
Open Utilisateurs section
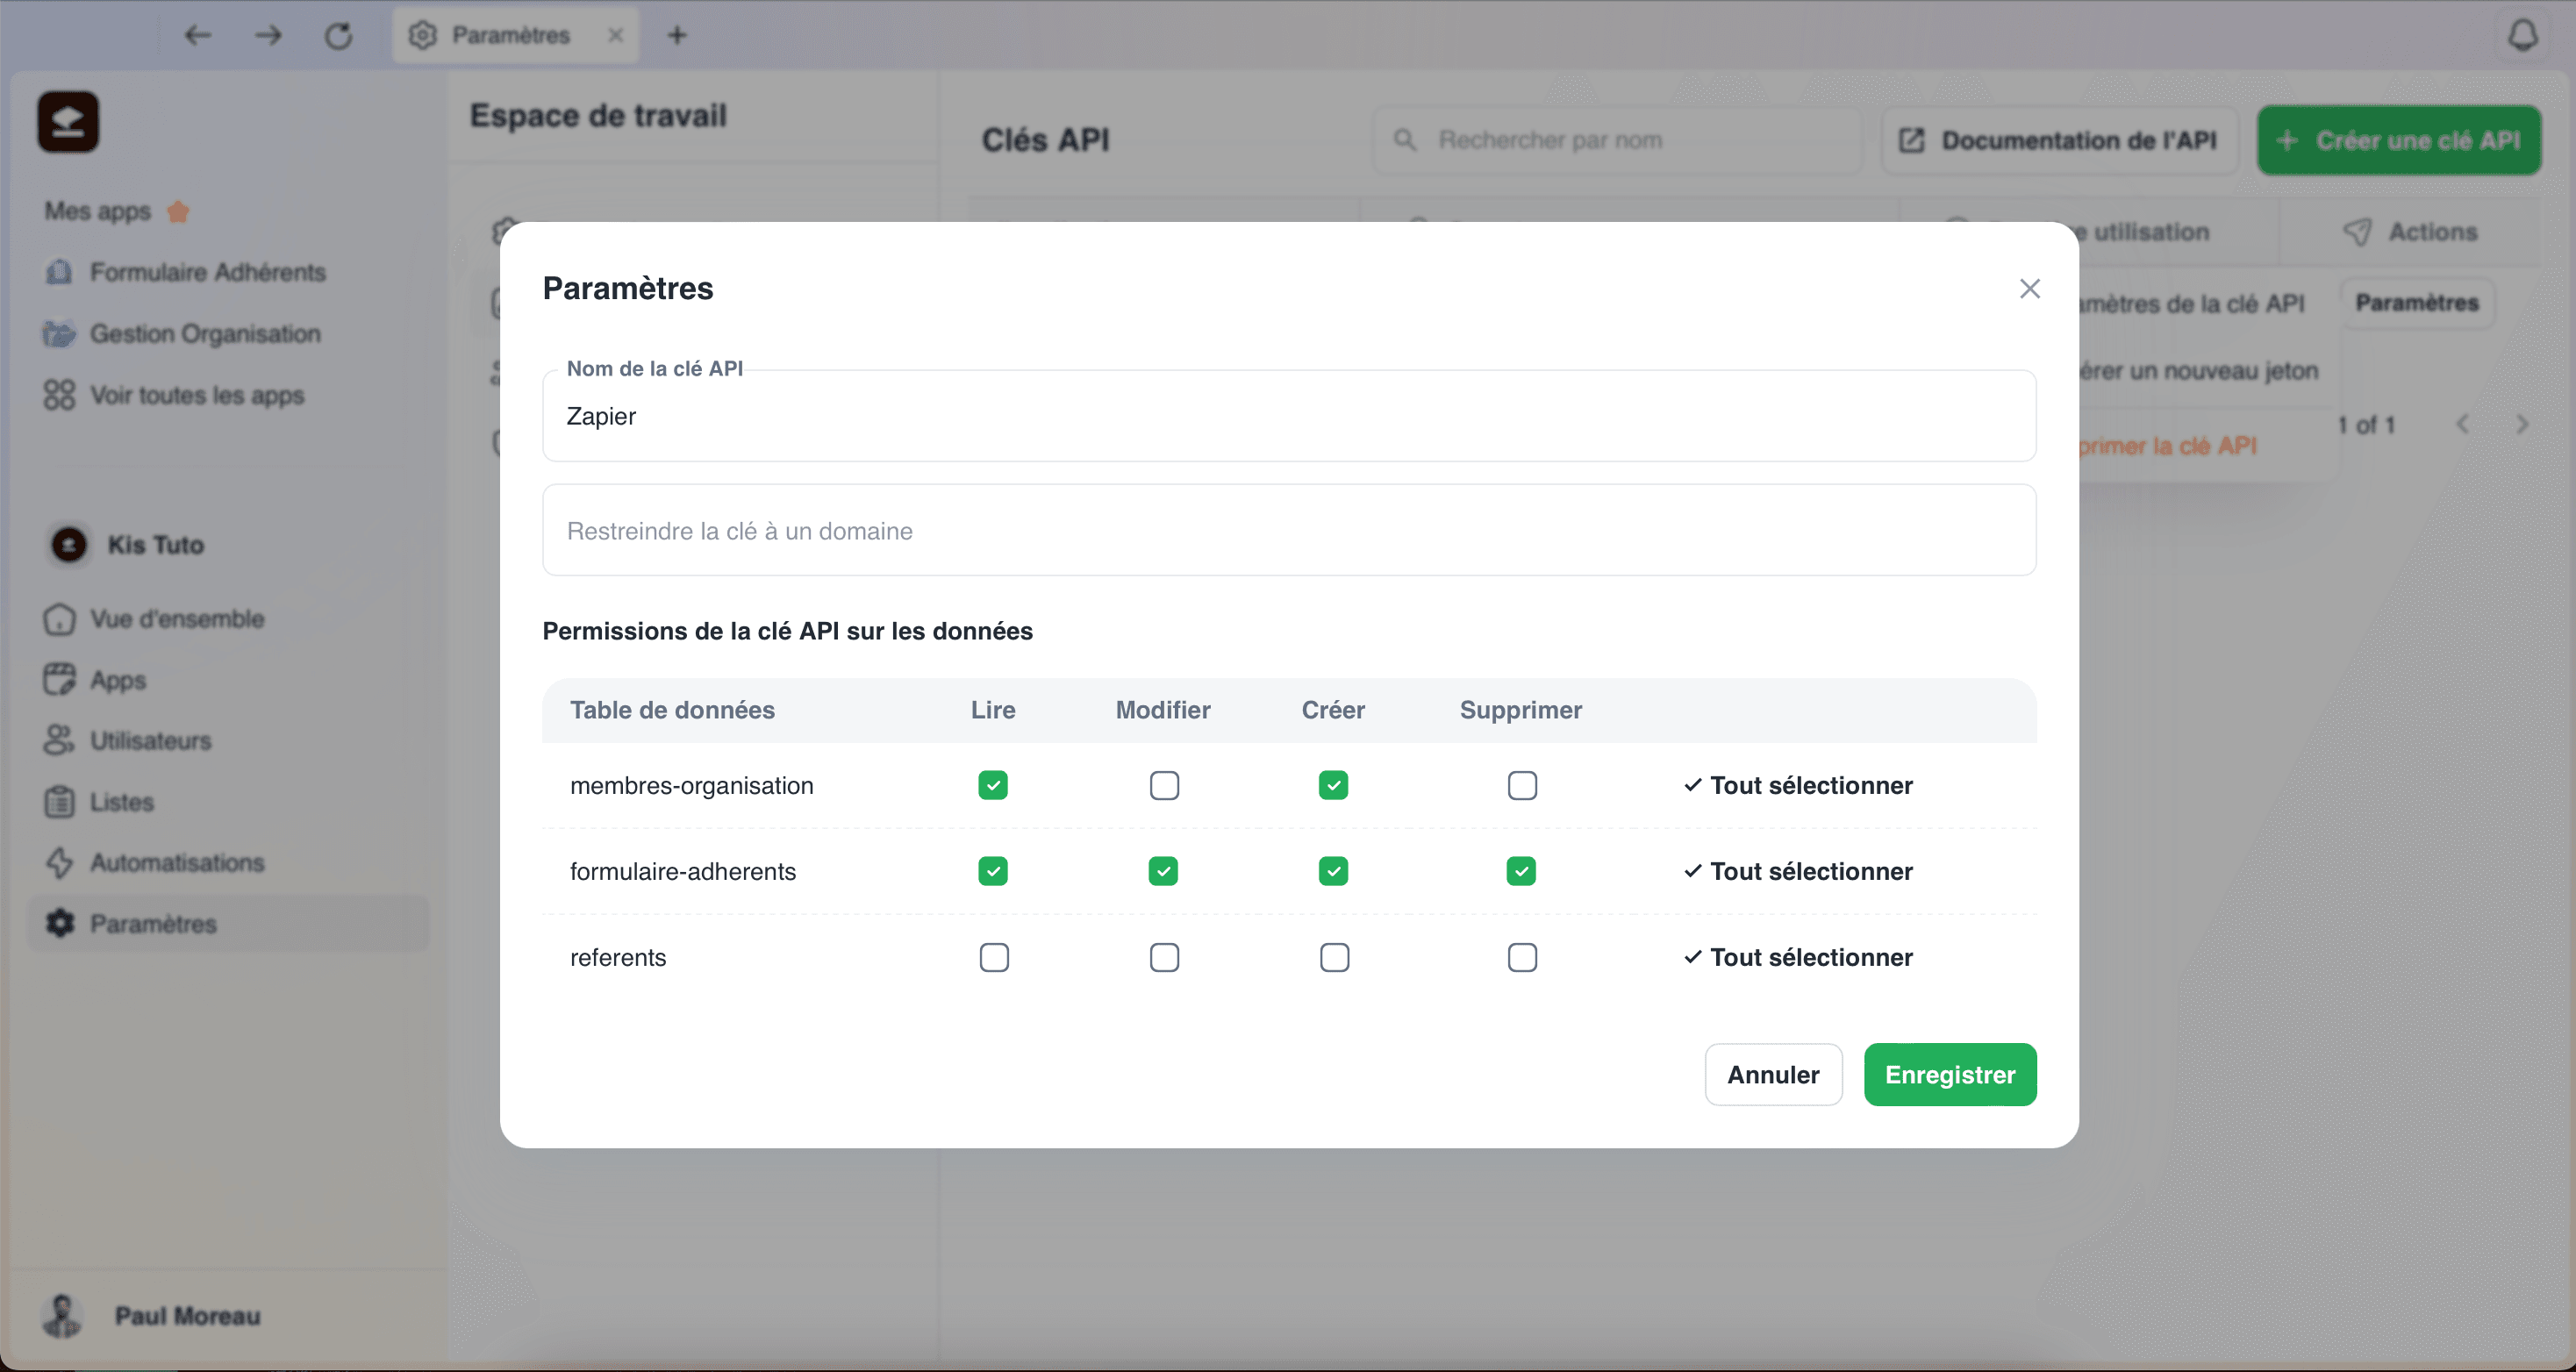127,741
